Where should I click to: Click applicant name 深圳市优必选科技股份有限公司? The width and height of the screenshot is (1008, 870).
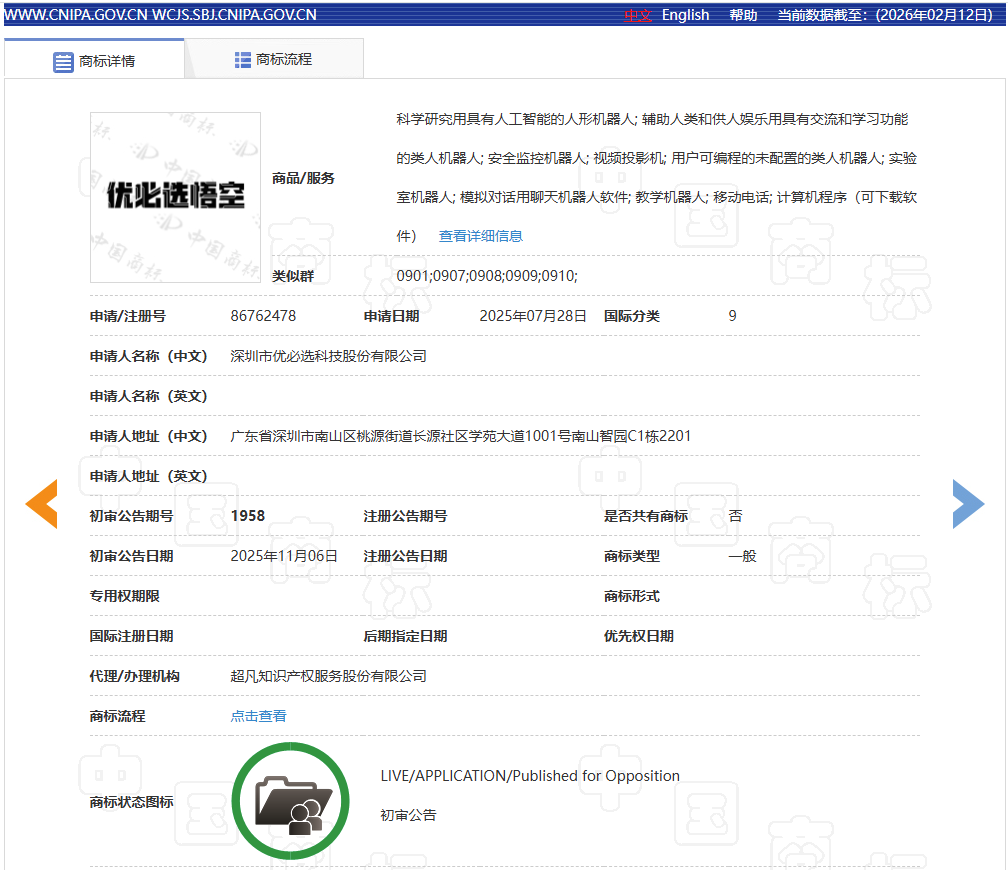[x=328, y=356]
